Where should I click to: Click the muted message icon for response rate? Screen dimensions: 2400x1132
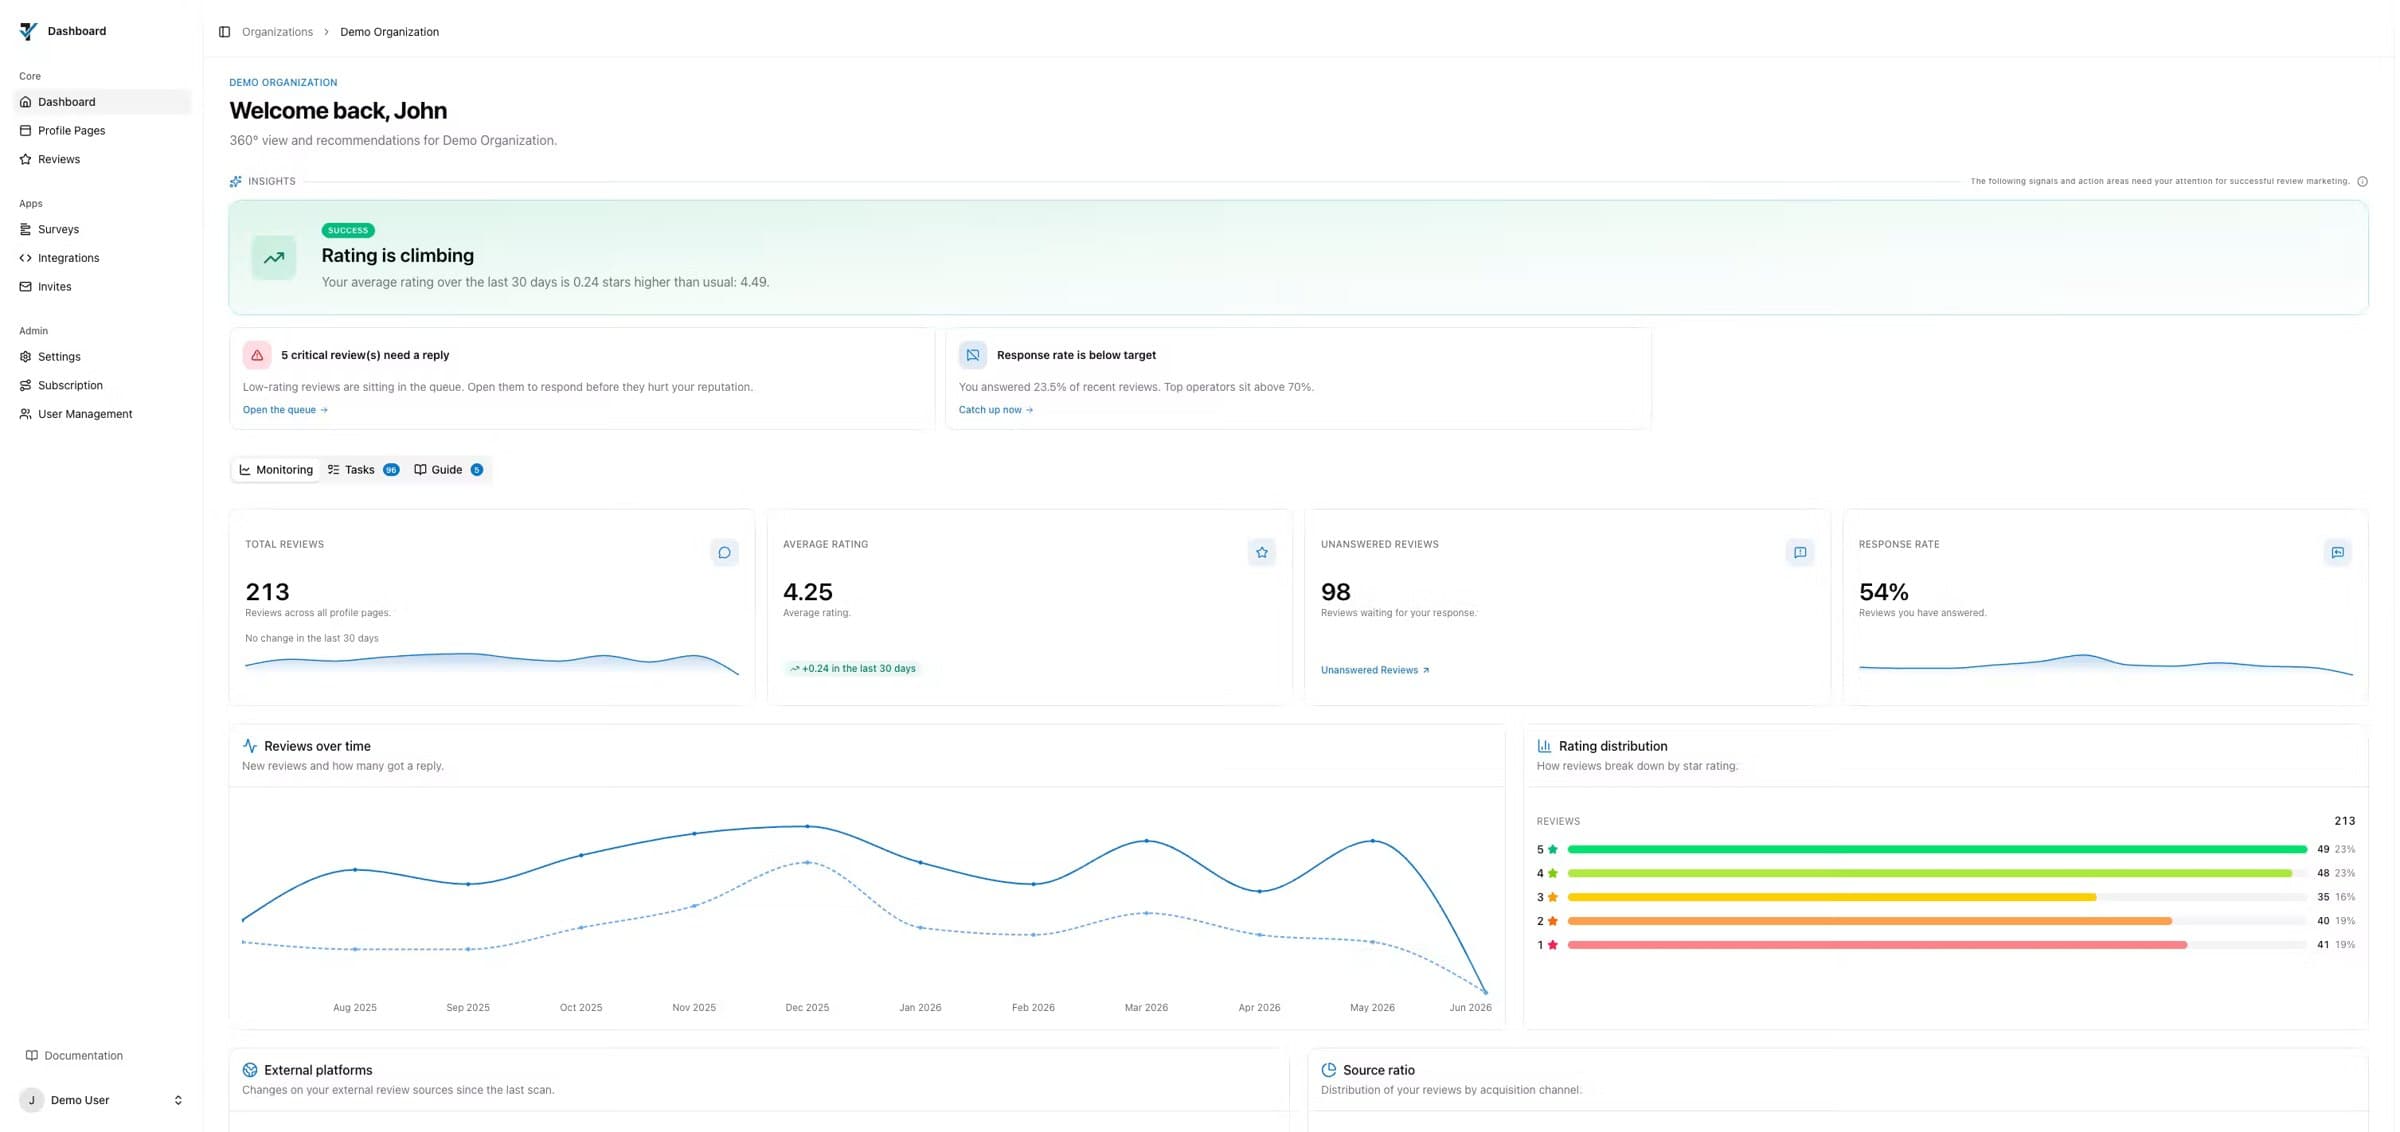(973, 355)
